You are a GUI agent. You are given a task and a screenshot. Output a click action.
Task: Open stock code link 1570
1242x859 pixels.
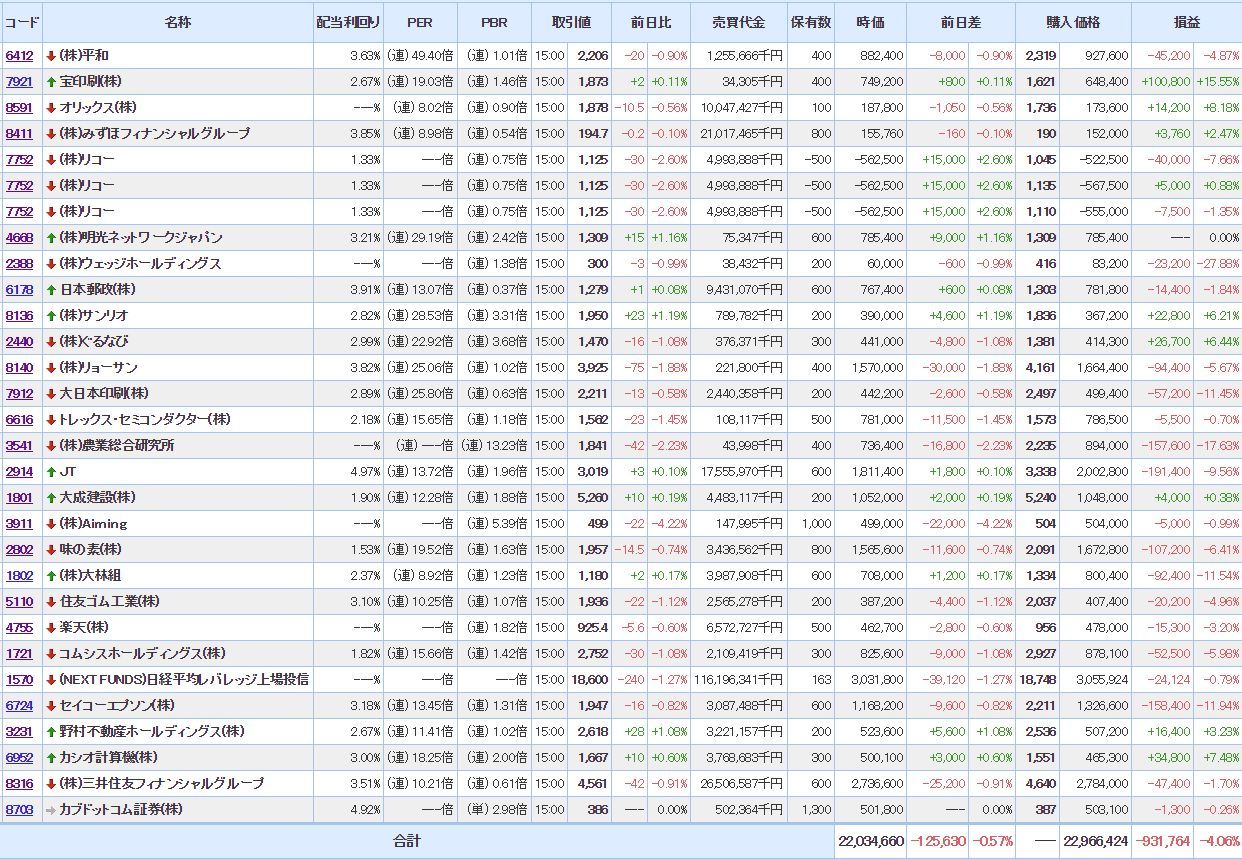point(19,679)
